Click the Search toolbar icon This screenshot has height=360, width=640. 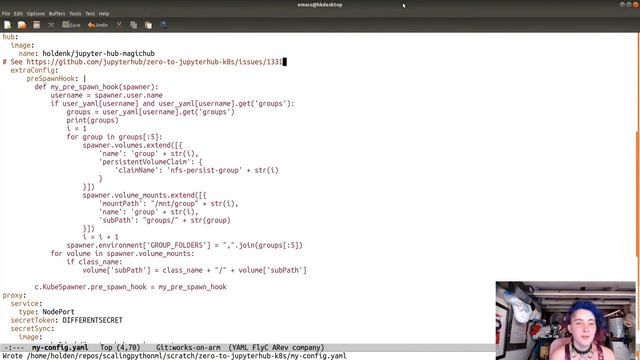164,25
